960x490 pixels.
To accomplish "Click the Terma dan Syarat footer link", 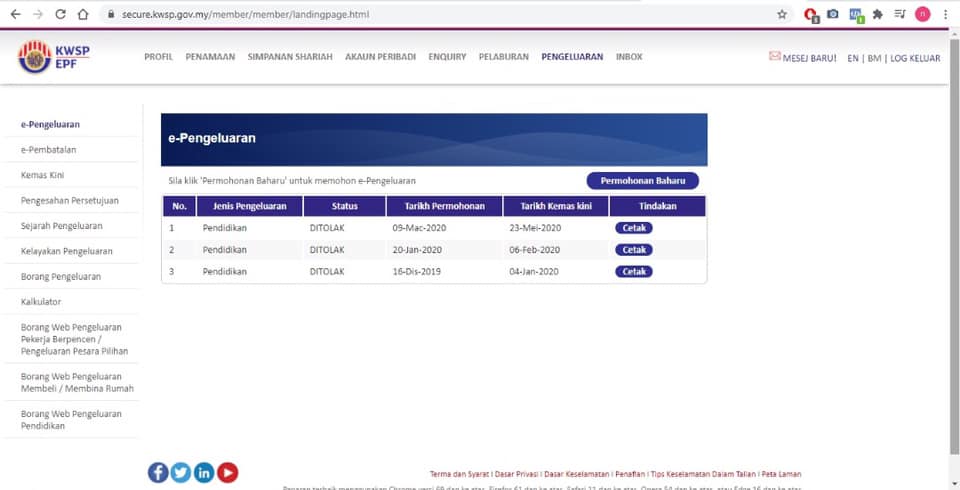I will 459,474.
